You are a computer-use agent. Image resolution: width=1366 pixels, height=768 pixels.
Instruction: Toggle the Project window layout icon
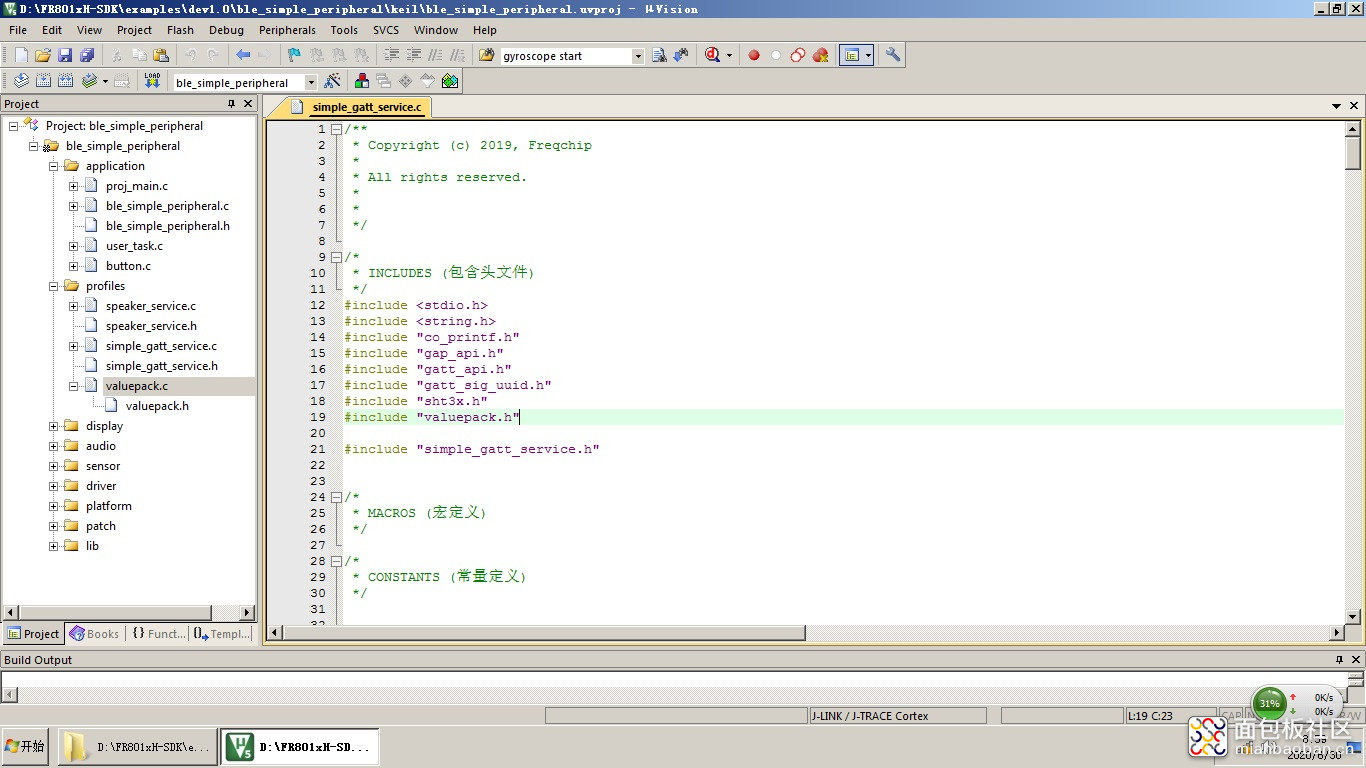pos(851,56)
